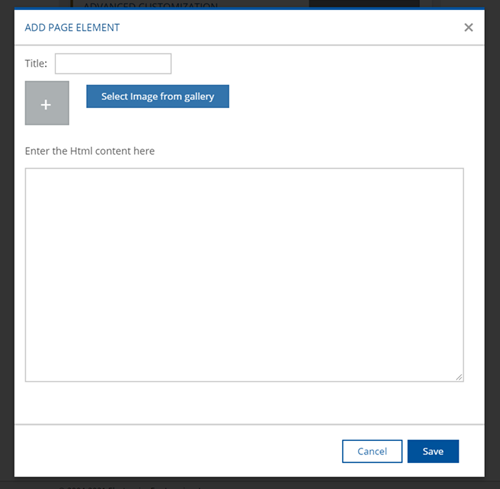This screenshot has height=489, width=500.
Task: Click the Title: label
Action: click(36, 63)
